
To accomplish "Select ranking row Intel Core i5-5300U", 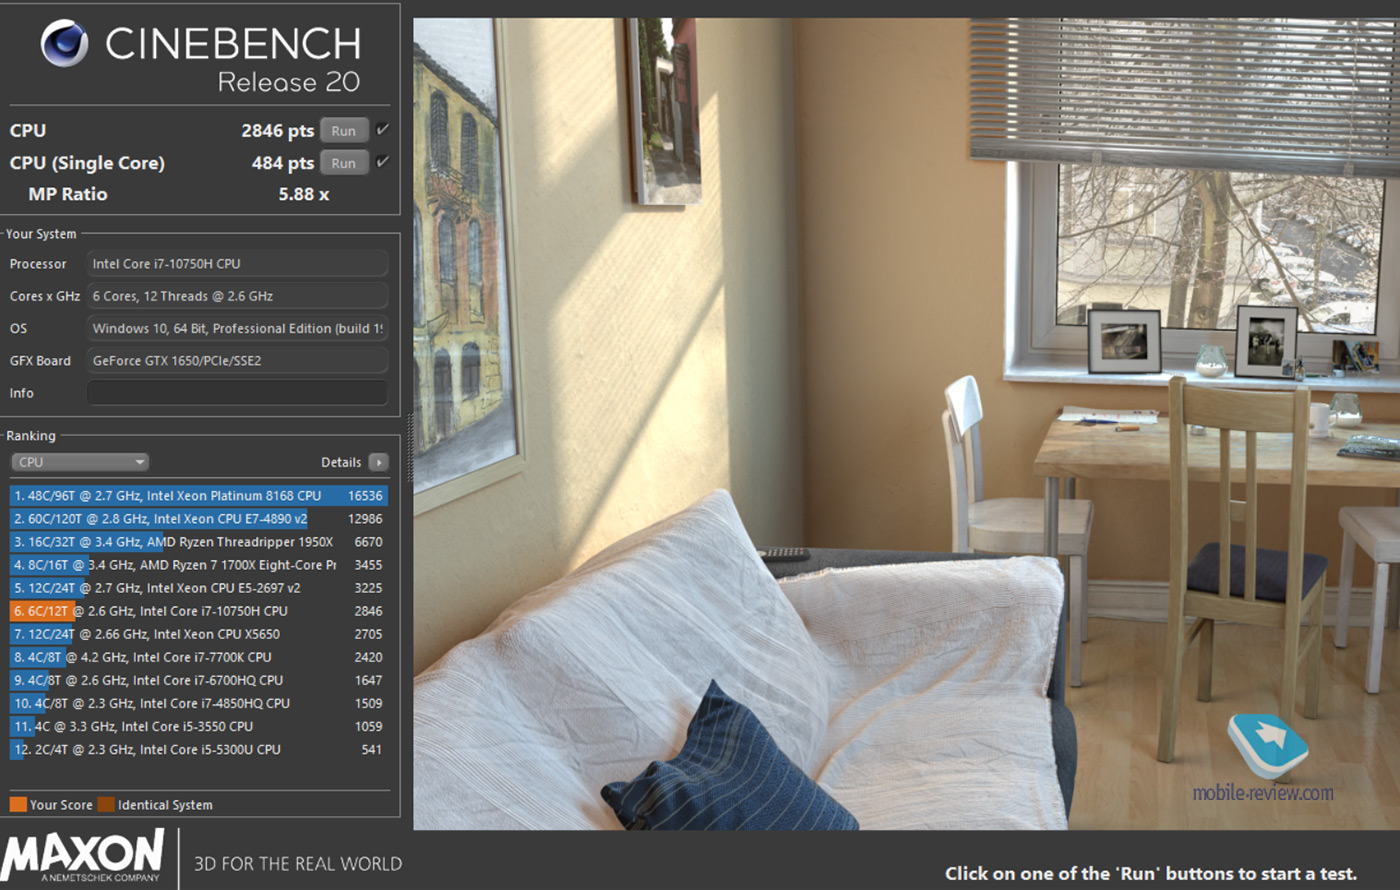I will point(198,749).
